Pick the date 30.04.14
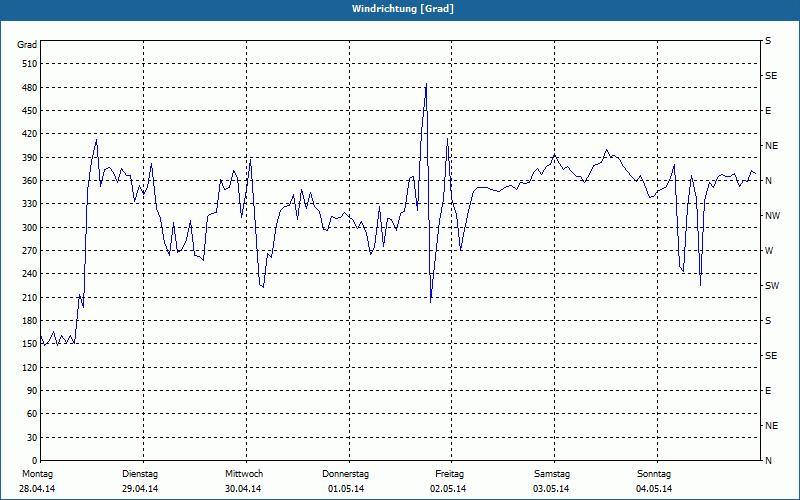800x500 pixels. [x=243, y=489]
